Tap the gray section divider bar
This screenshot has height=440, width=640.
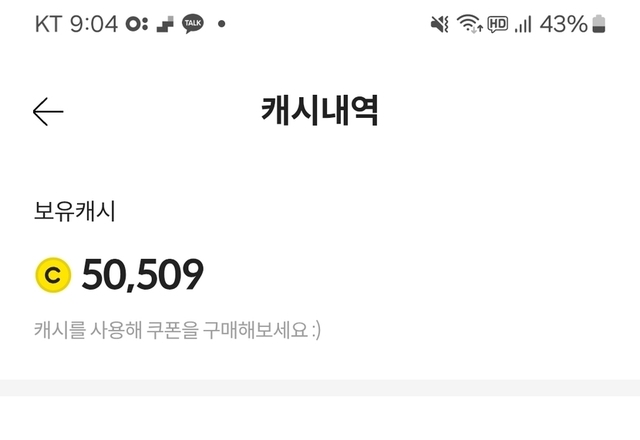point(320,387)
